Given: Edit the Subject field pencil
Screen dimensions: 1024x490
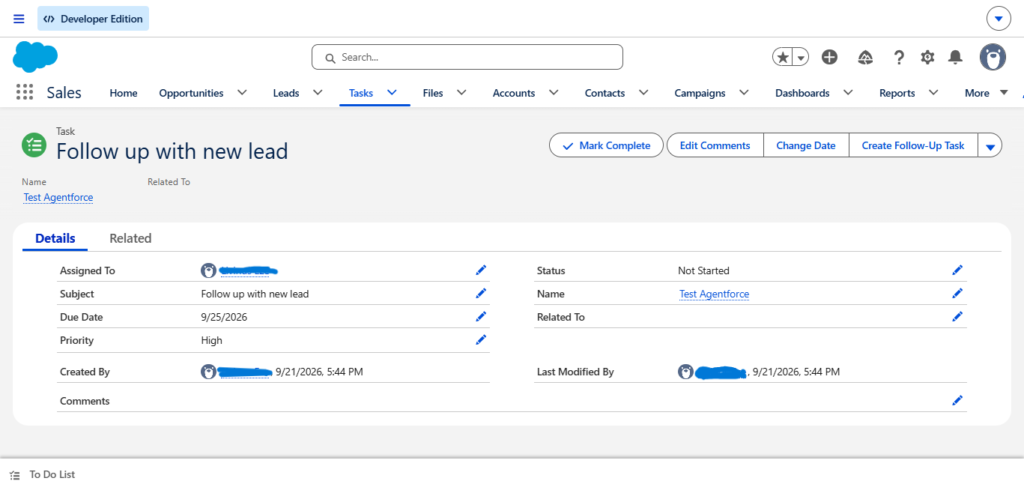Looking at the screenshot, I should click(481, 293).
